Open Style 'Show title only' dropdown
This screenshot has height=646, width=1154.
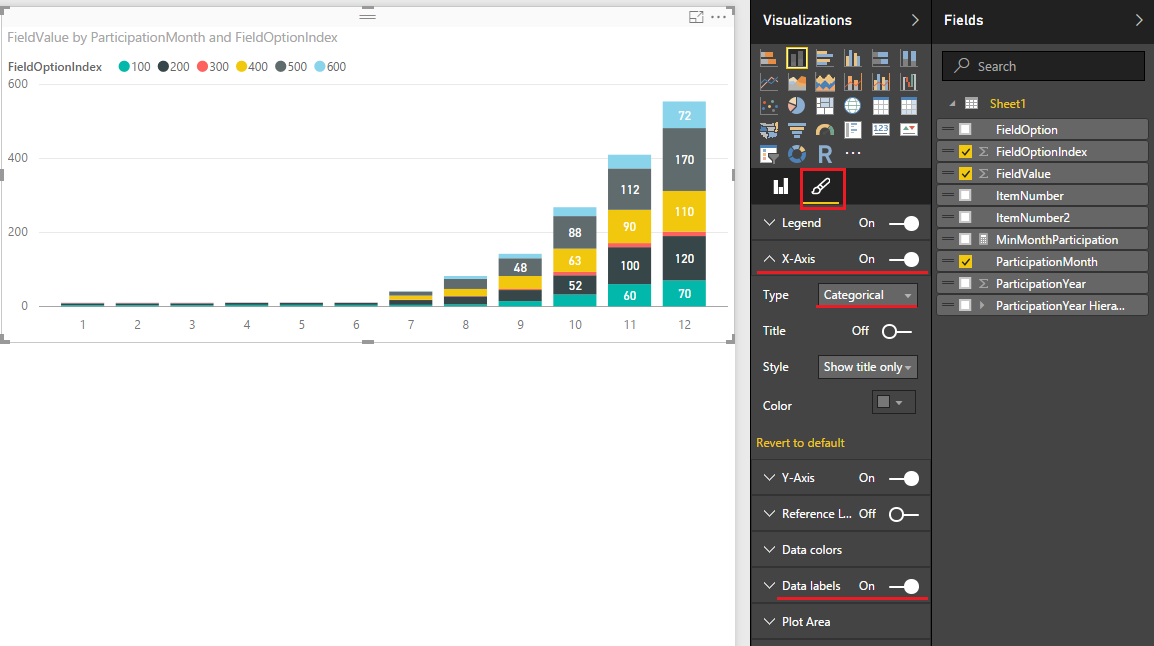click(867, 367)
